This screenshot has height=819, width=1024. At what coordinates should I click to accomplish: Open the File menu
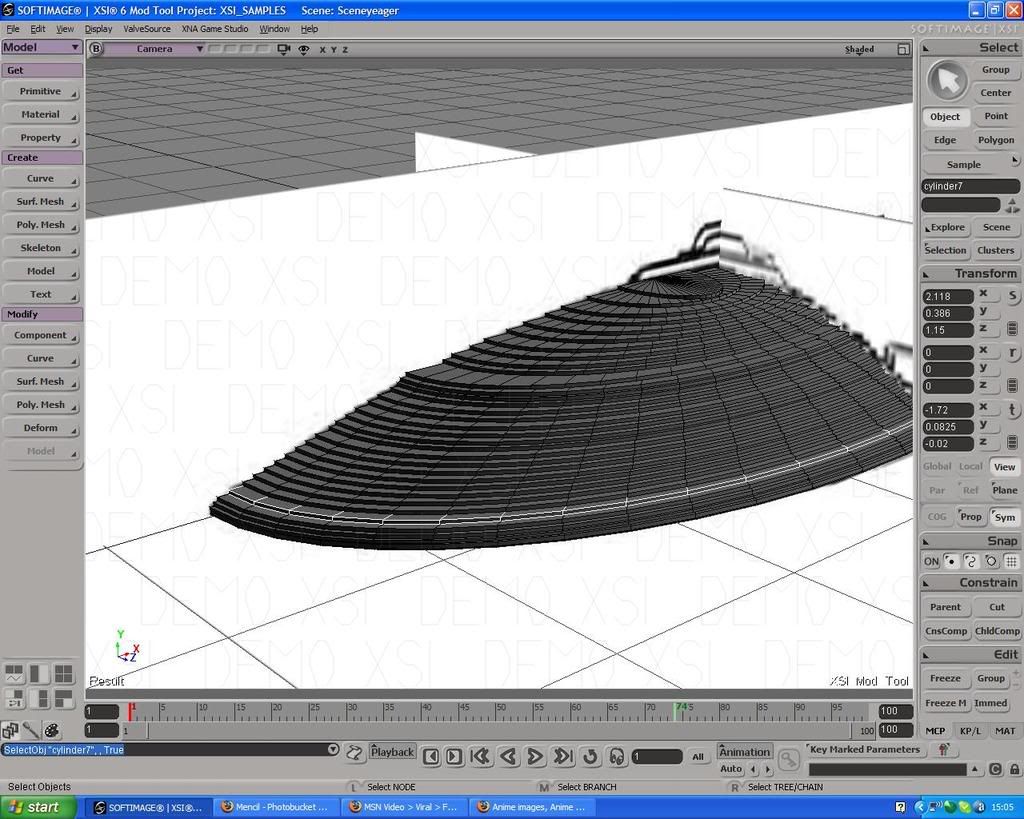click(x=13, y=29)
